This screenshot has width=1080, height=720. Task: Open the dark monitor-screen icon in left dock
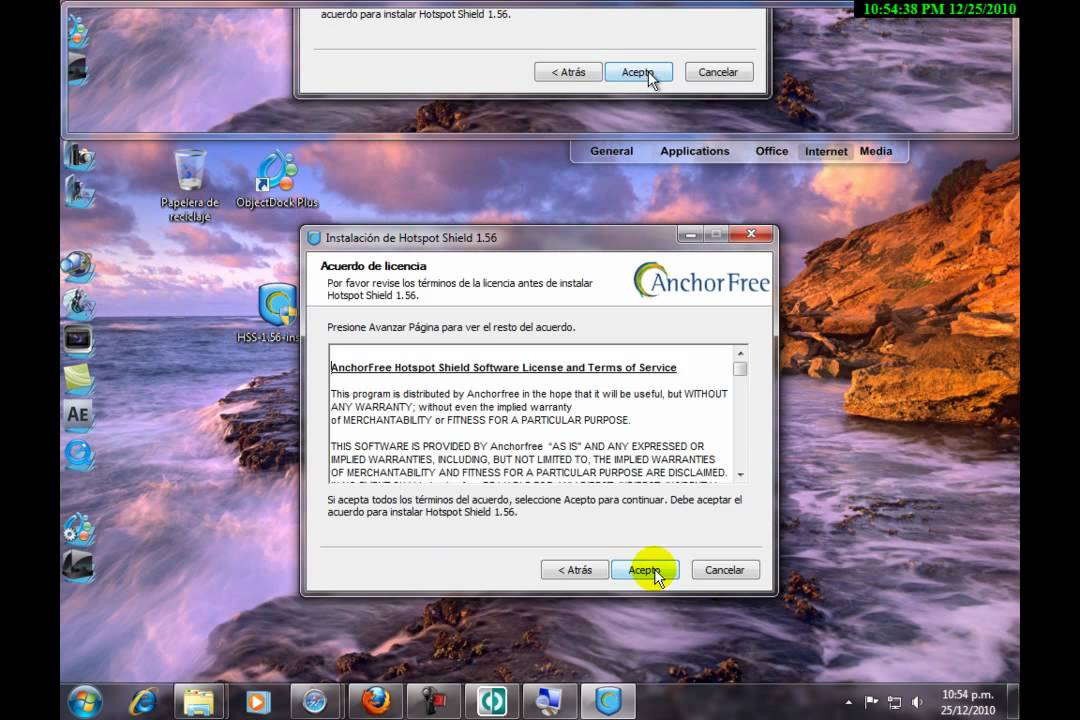(x=78, y=339)
